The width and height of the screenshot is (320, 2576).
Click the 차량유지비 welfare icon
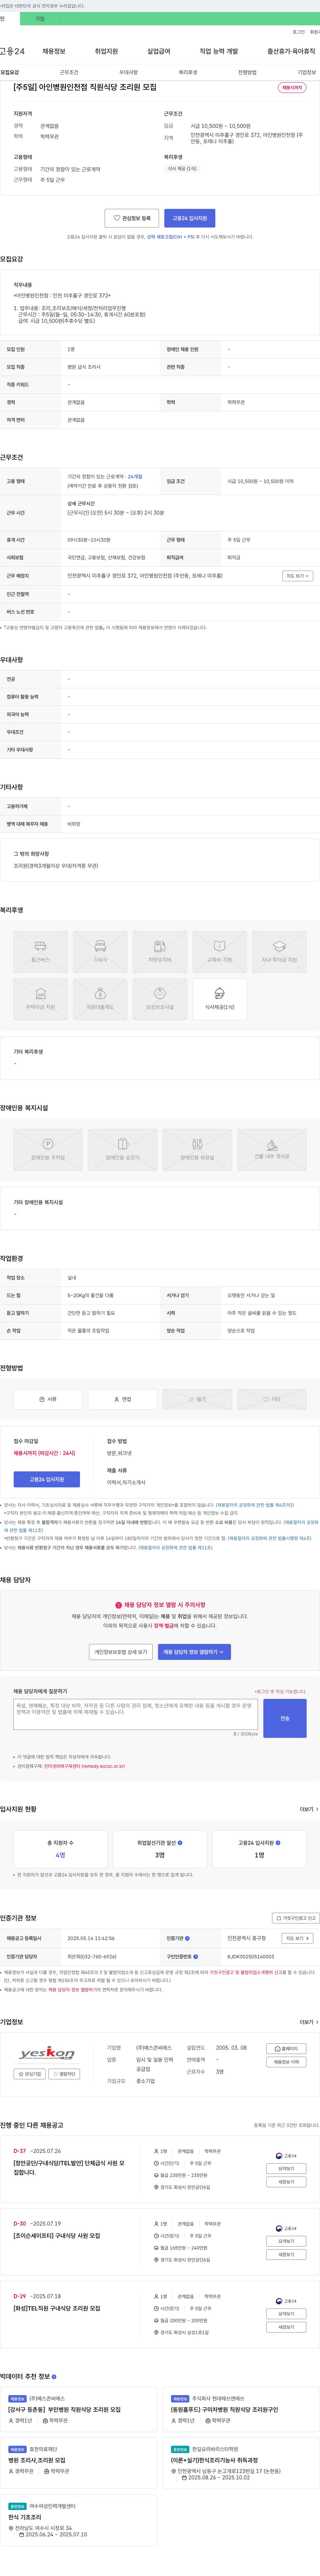tap(160, 952)
